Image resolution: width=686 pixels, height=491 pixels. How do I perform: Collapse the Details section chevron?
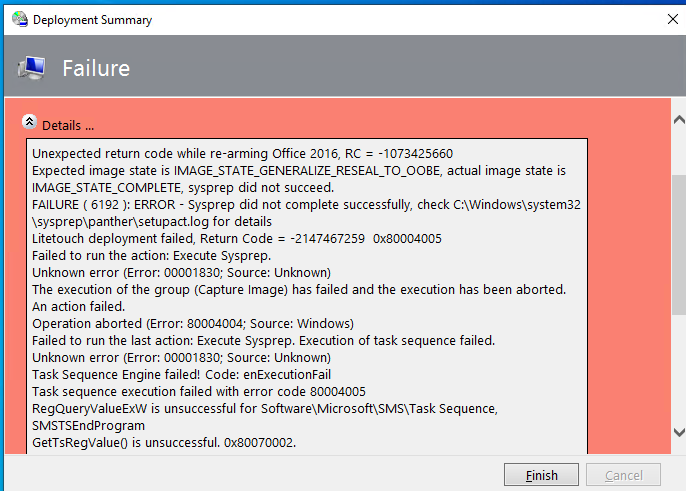29,122
